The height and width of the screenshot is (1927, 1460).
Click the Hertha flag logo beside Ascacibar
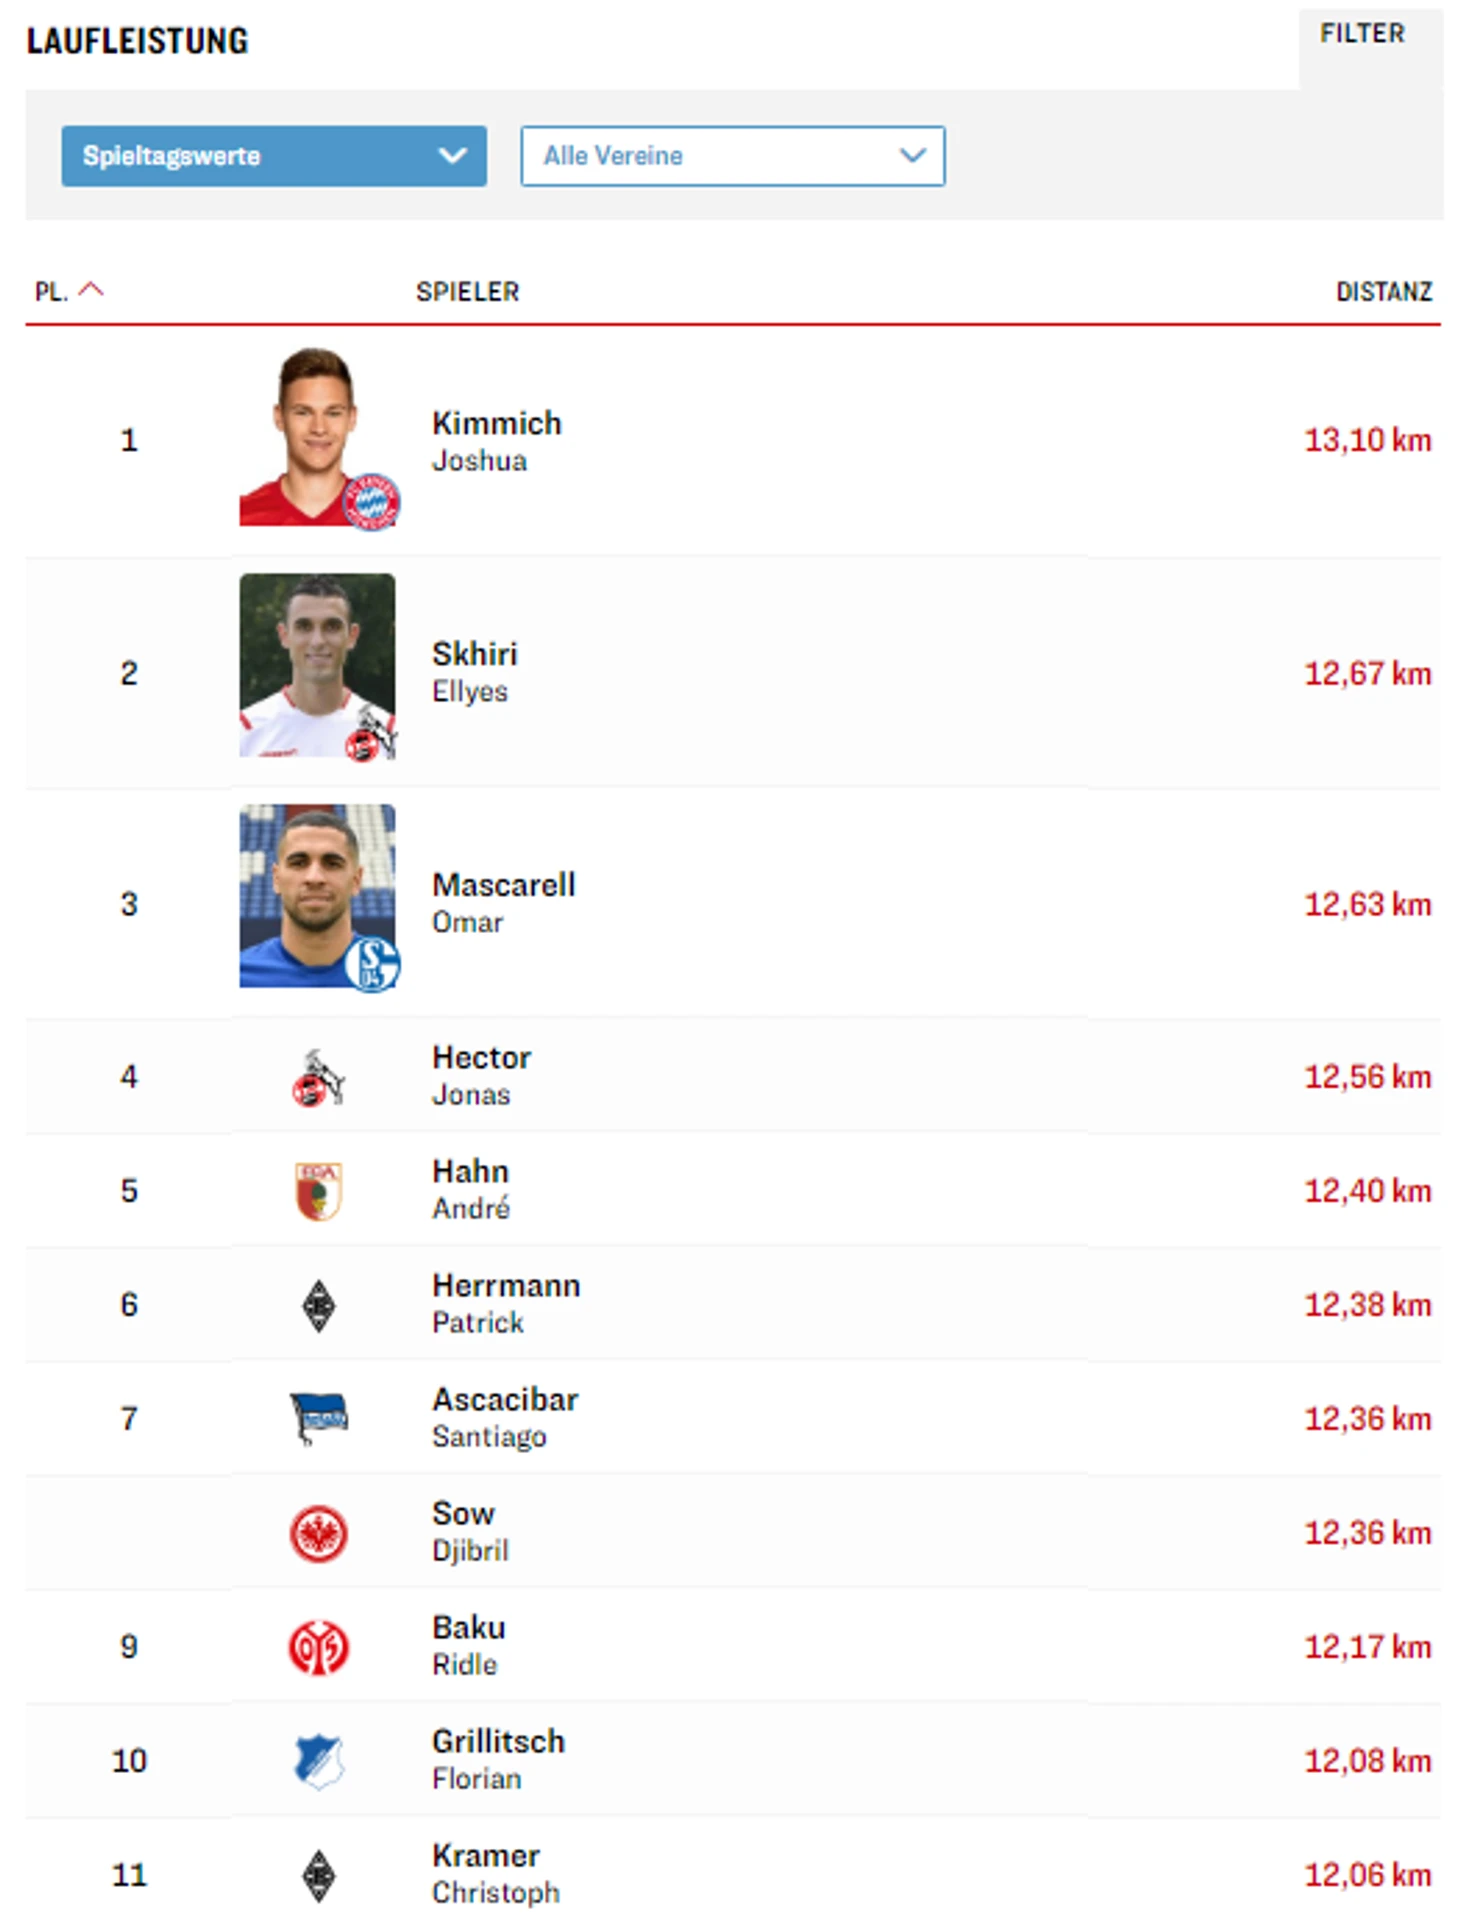pyautogui.click(x=318, y=1418)
